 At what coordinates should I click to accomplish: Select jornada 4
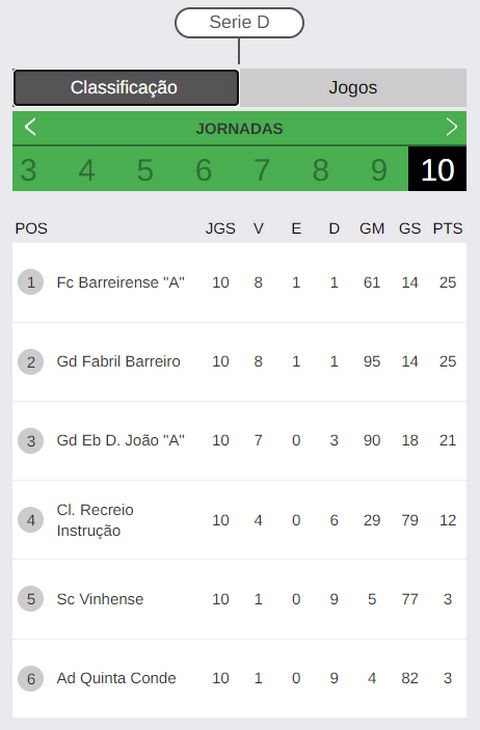87,169
